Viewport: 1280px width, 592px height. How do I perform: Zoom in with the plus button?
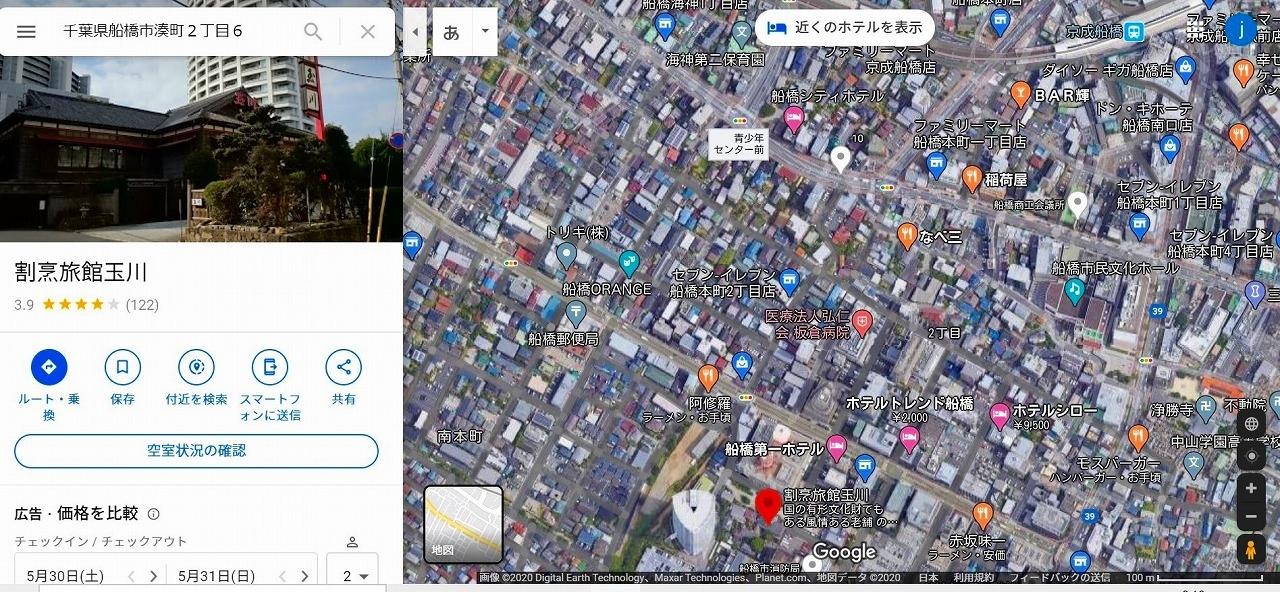(x=1251, y=489)
